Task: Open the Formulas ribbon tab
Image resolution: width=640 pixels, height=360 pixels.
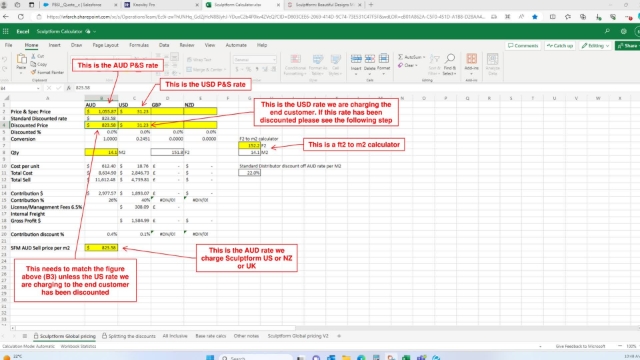Action: (x=139, y=45)
